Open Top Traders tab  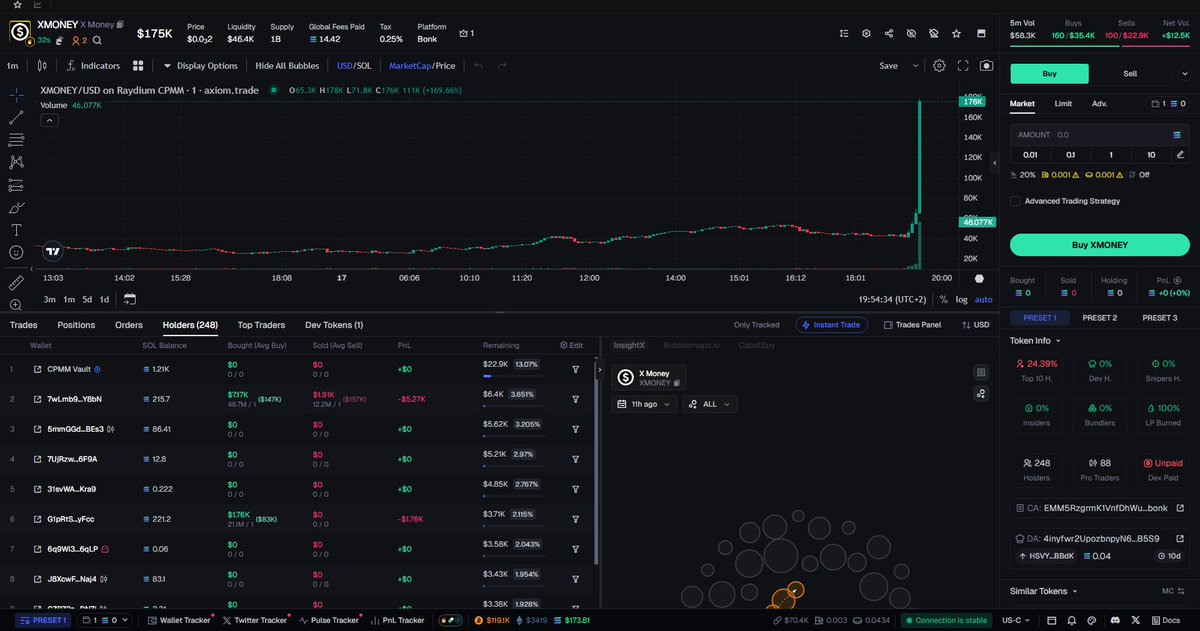(x=261, y=325)
